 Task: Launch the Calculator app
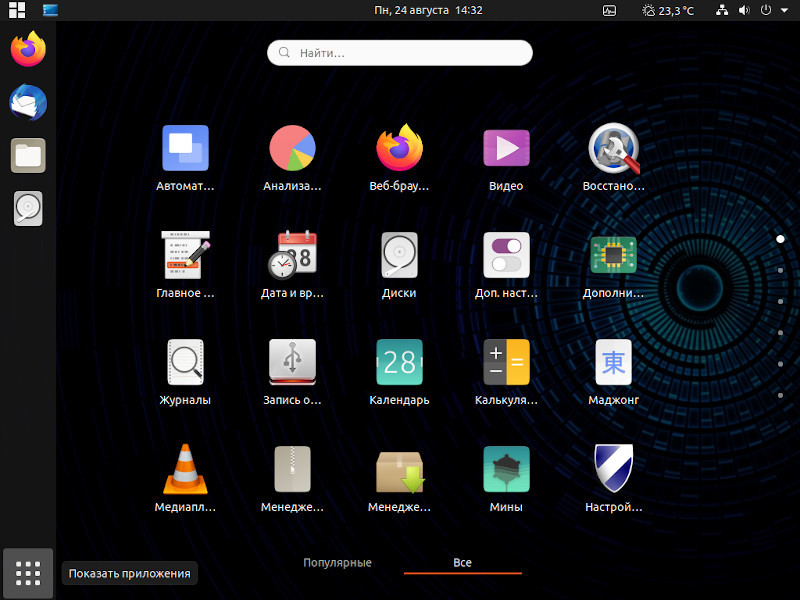506,363
